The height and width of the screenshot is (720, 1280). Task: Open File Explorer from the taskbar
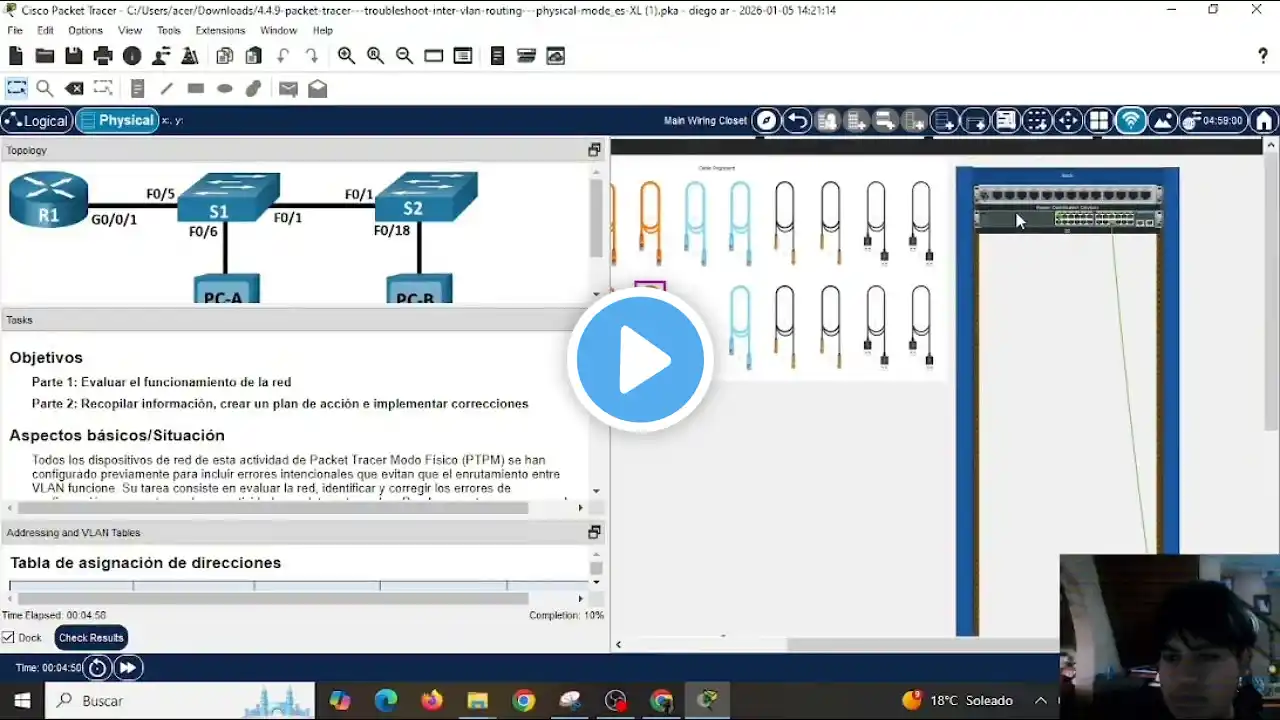pos(478,700)
